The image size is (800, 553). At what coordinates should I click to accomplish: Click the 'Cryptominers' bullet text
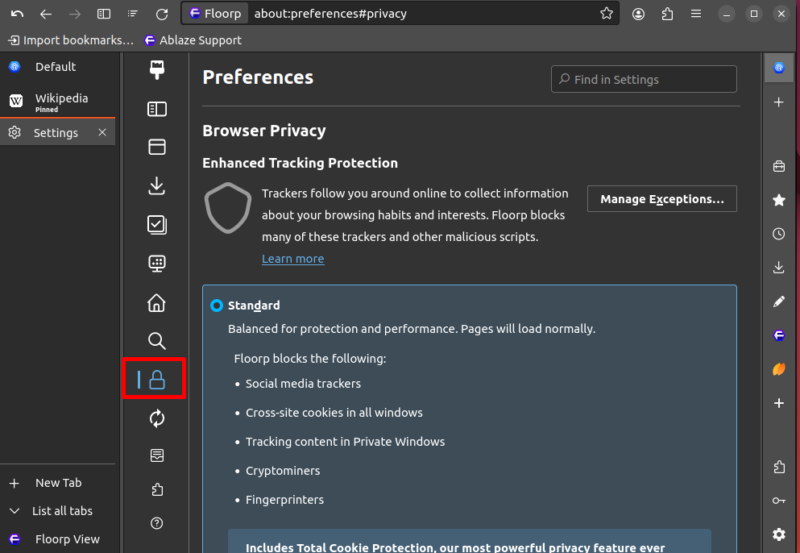[x=283, y=471]
